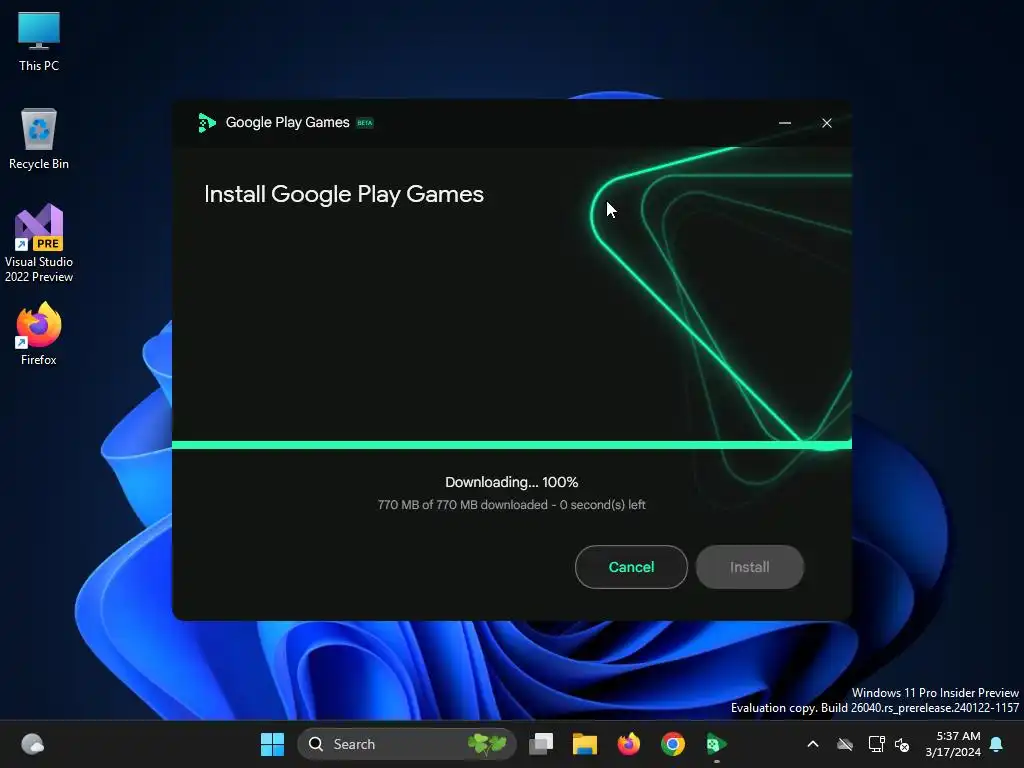Screen dimensions: 1024x768
Task: Open File Explorer from taskbar
Action: 584,744
